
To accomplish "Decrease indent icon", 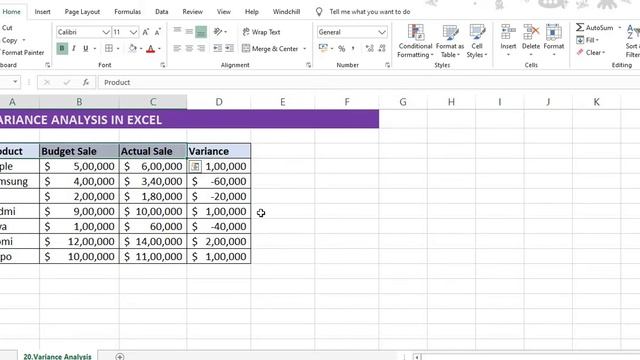I will (x=218, y=49).
